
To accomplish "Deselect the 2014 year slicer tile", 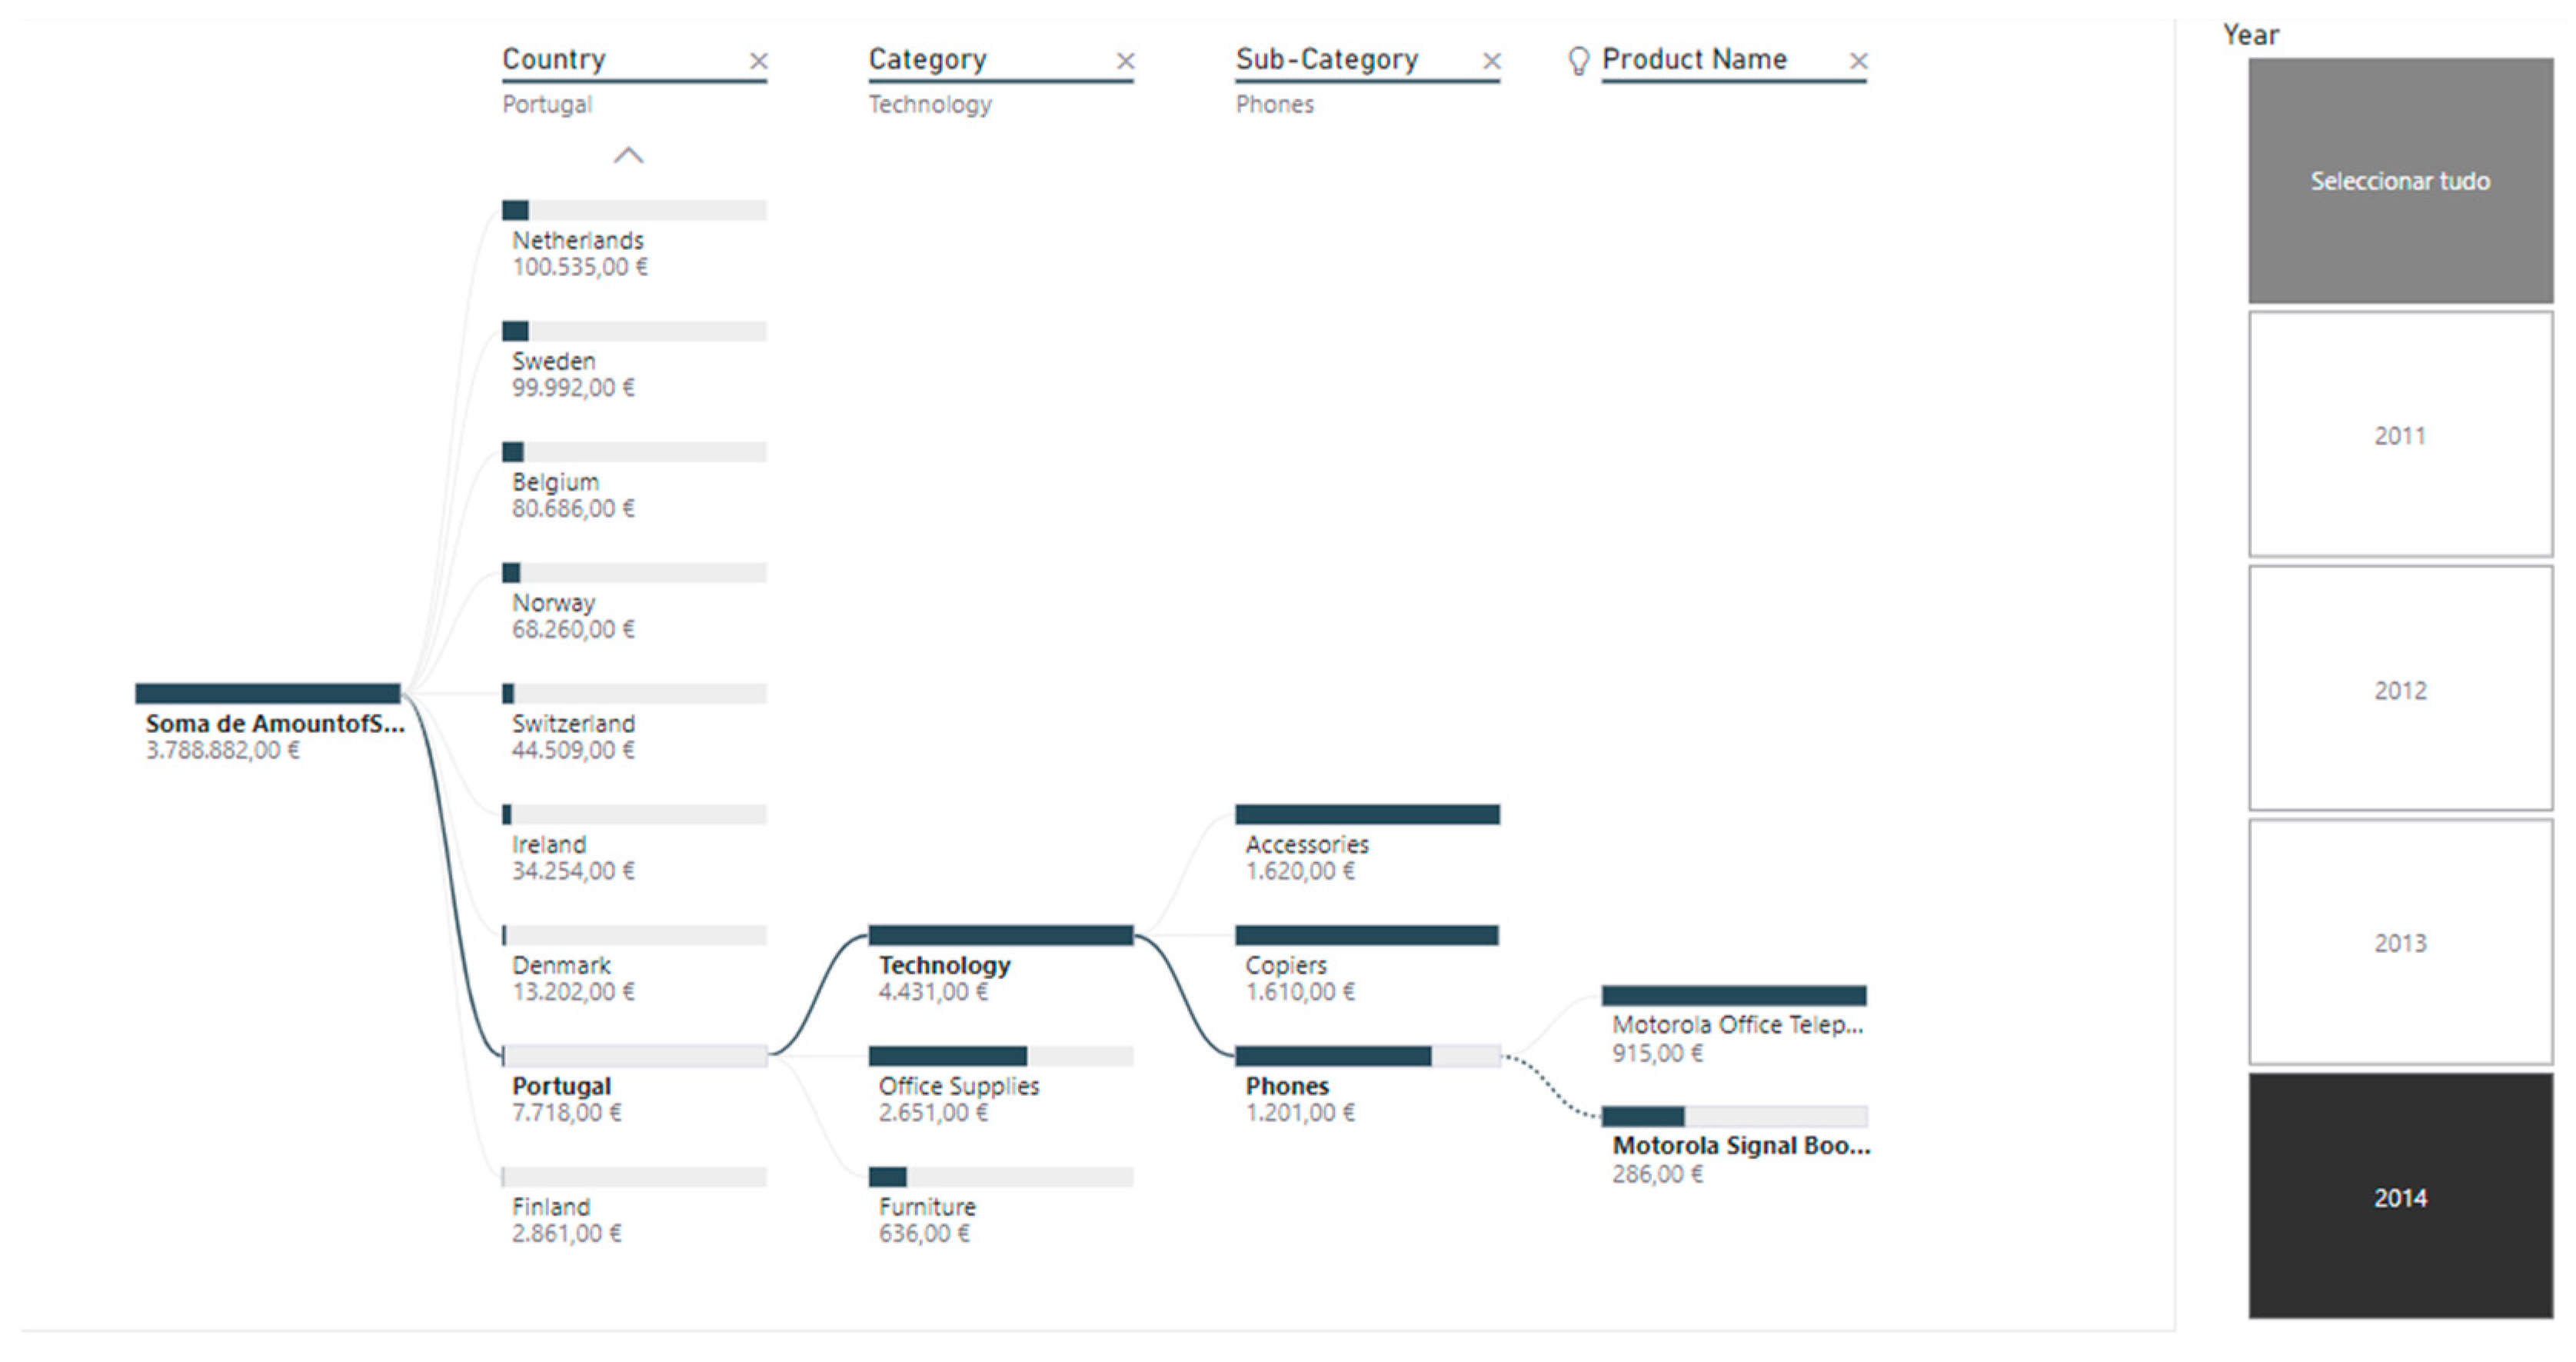I will tap(2400, 1196).
